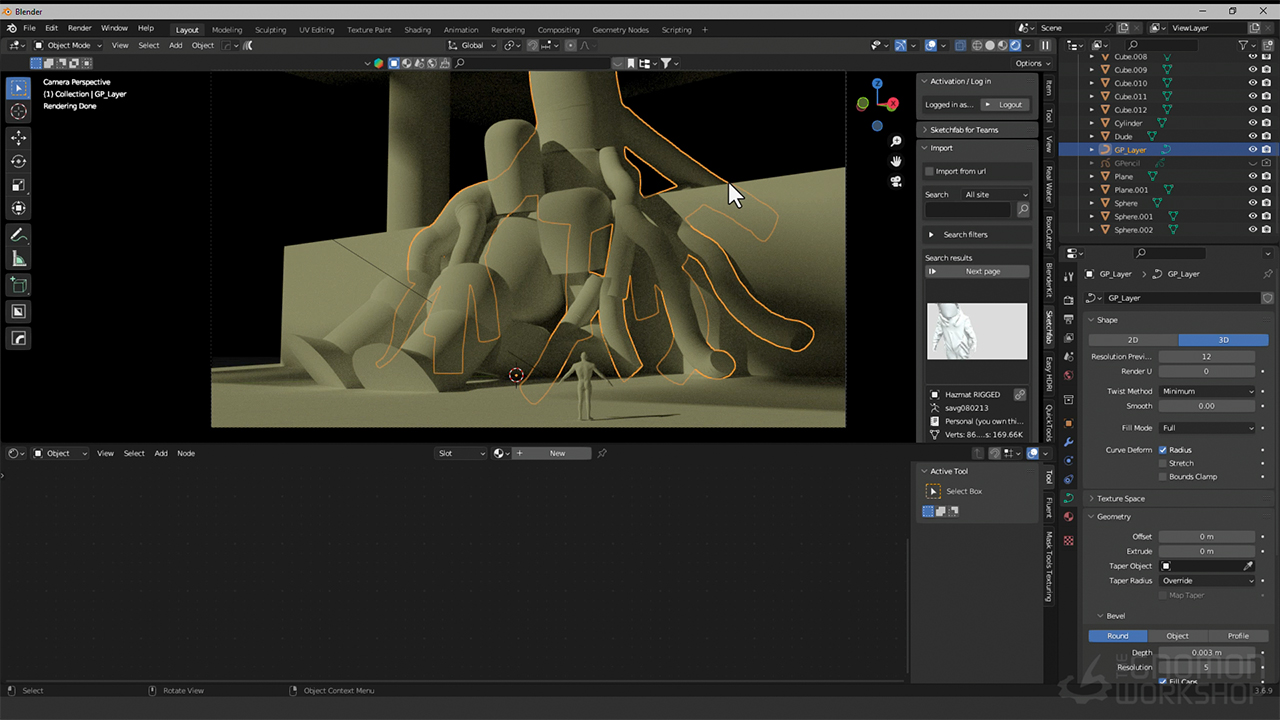The width and height of the screenshot is (1280, 720).
Task: Click the viewport zoom magnifier icon
Action: tap(896, 142)
